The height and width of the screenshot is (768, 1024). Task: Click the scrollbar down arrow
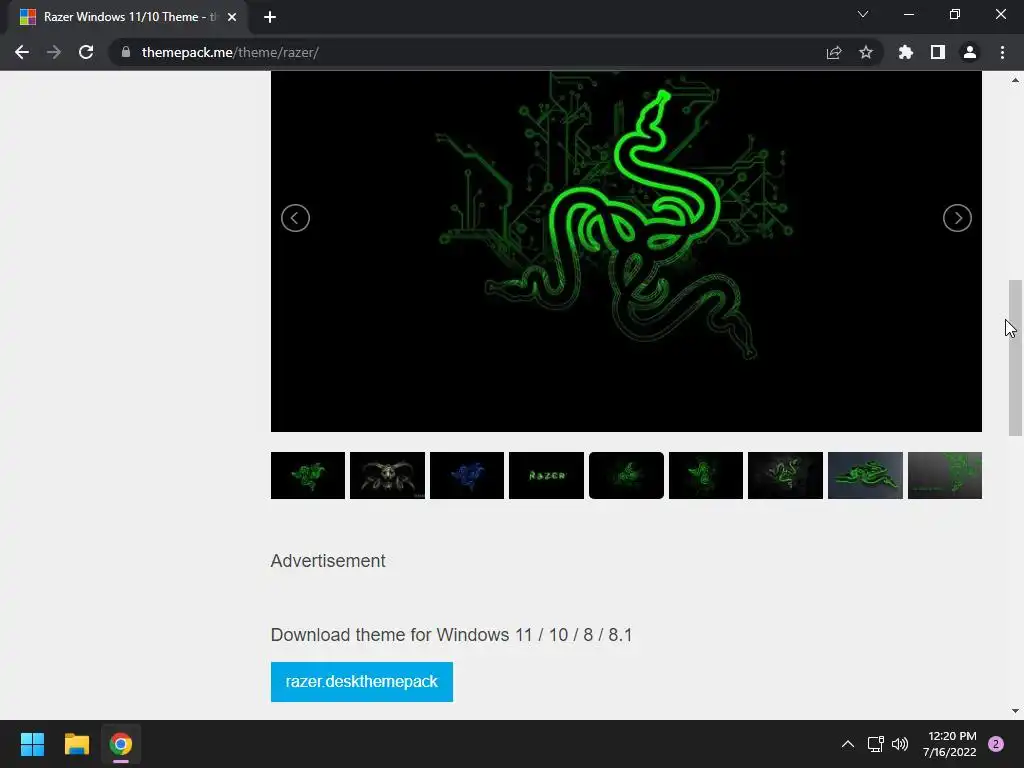(1015, 711)
